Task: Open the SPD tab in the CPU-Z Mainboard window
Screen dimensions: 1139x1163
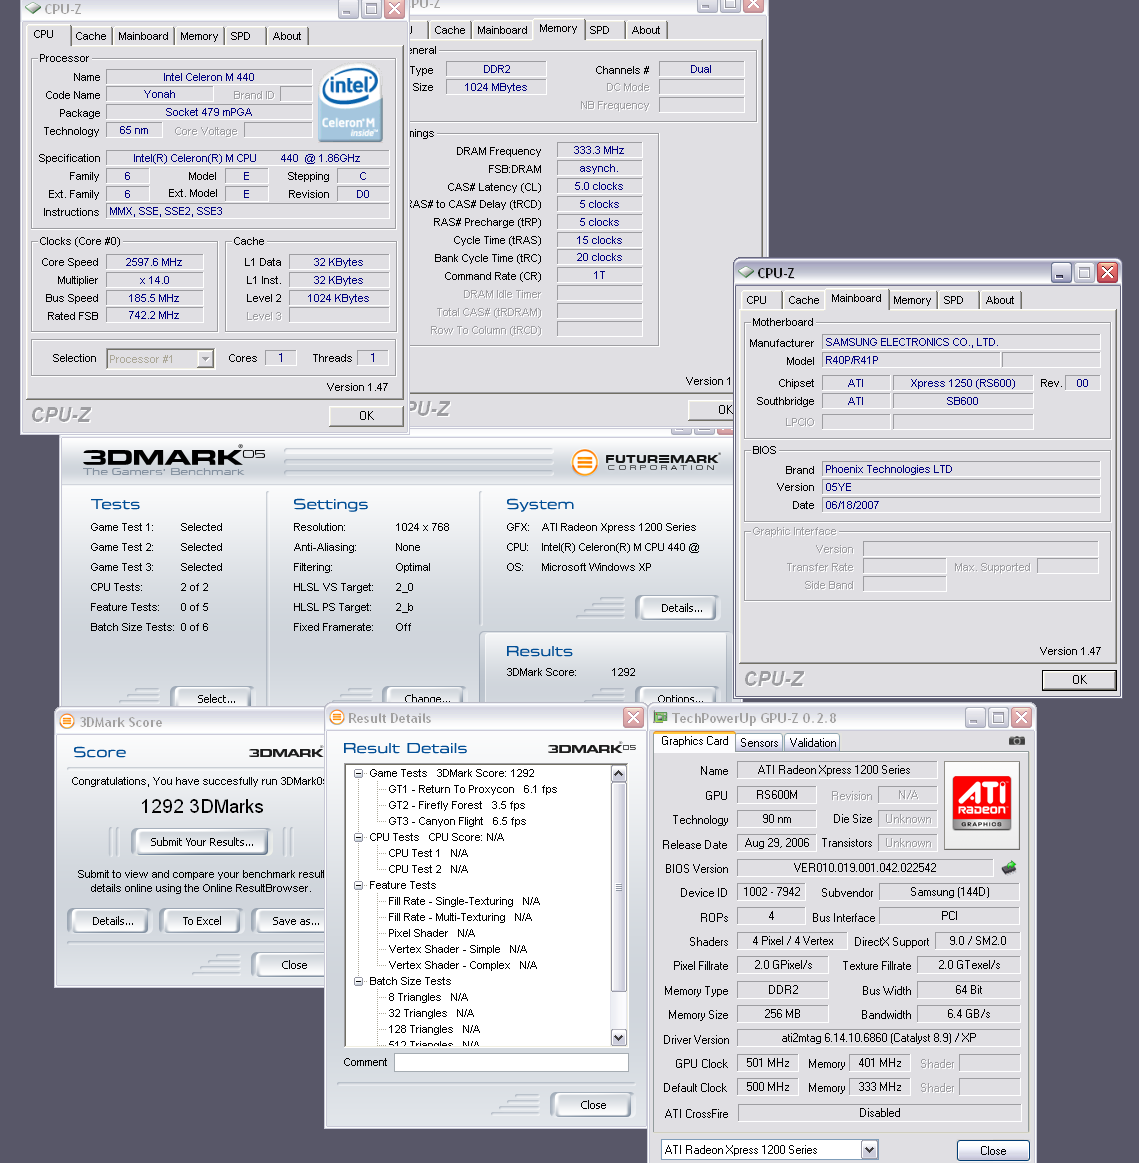Action: pos(954,300)
